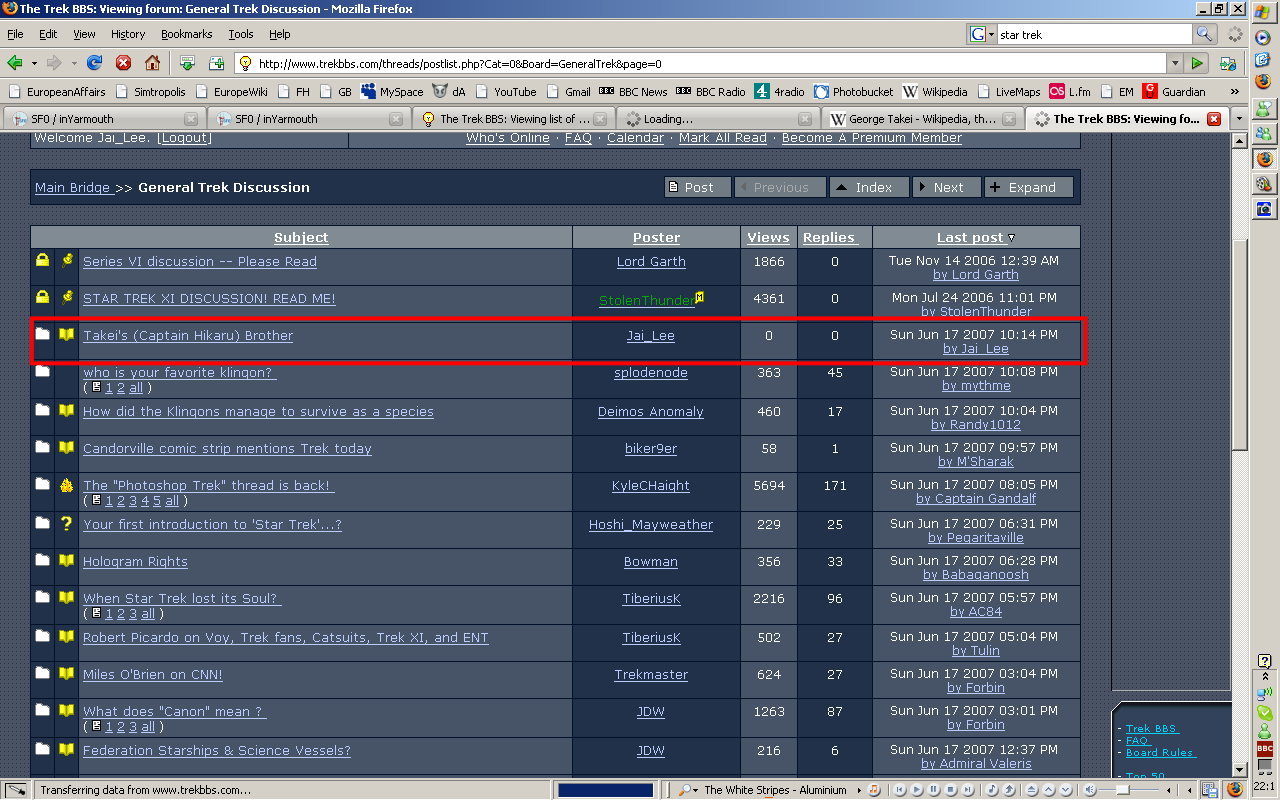1280x800 pixels.
Task: Open Hologram Rights thread
Action: pos(135,562)
